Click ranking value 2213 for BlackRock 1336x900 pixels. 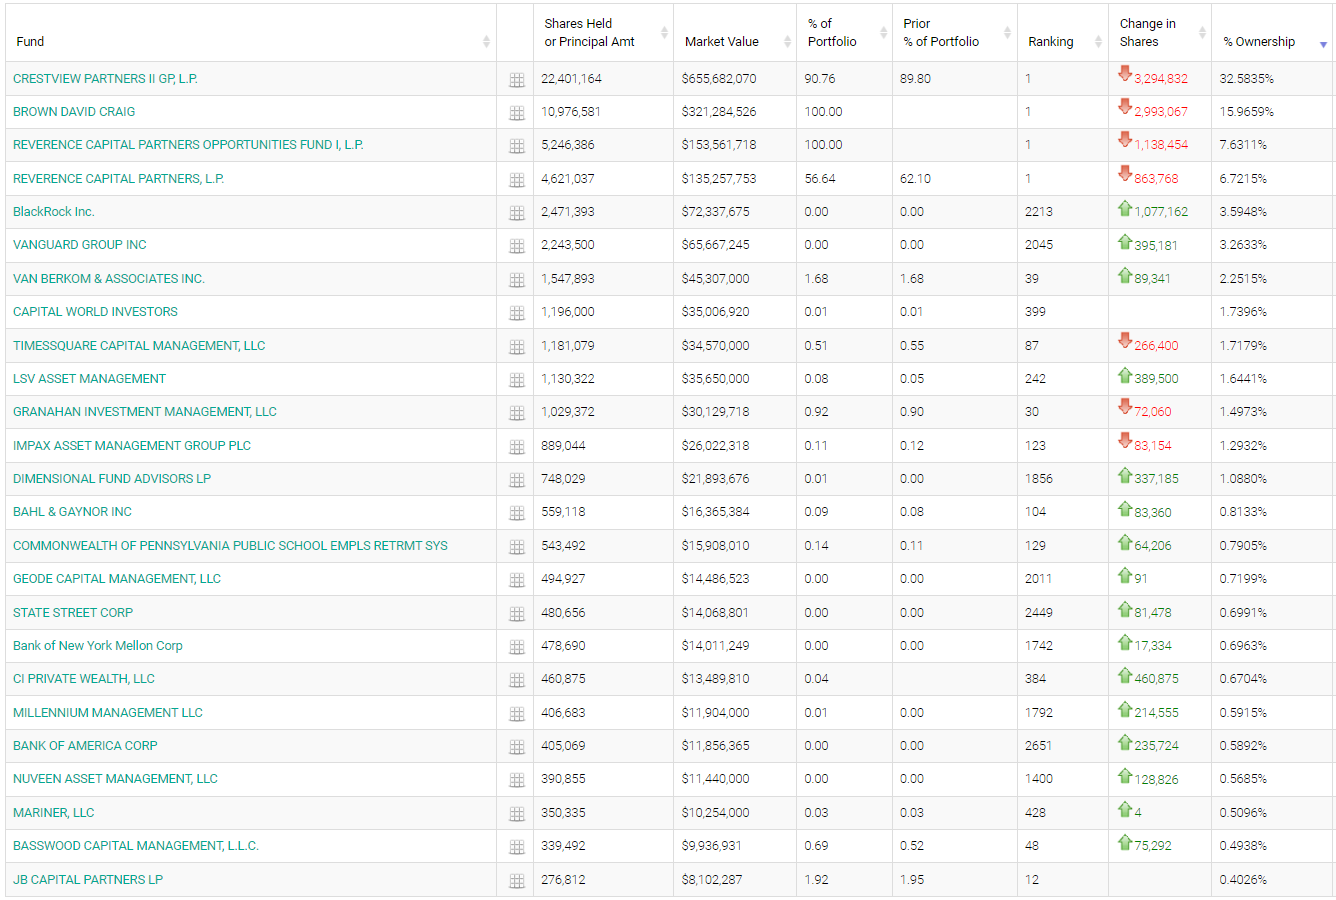pos(1039,212)
